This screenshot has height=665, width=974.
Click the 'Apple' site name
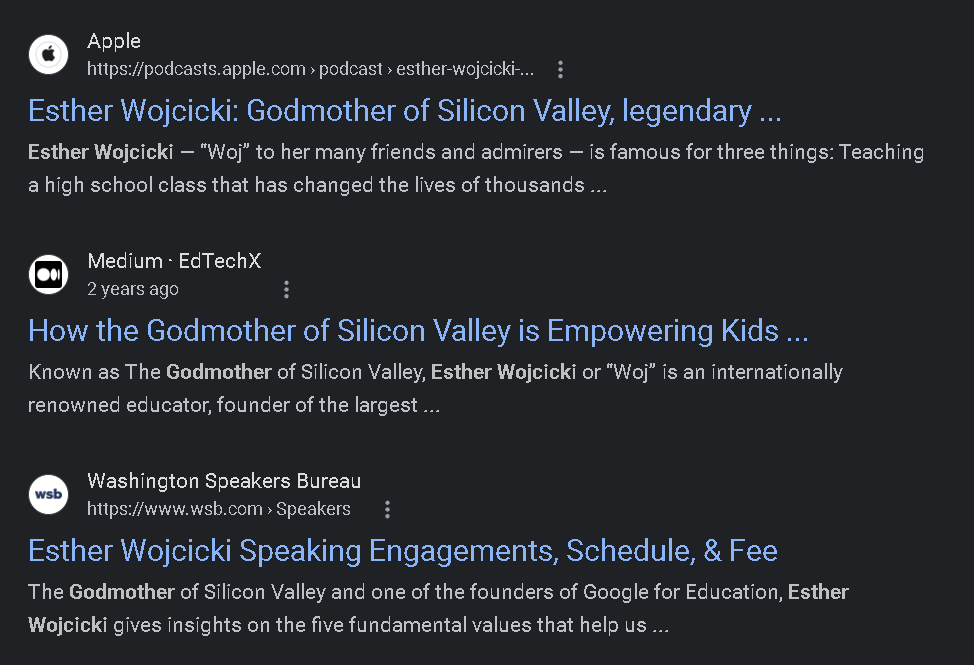pos(114,41)
